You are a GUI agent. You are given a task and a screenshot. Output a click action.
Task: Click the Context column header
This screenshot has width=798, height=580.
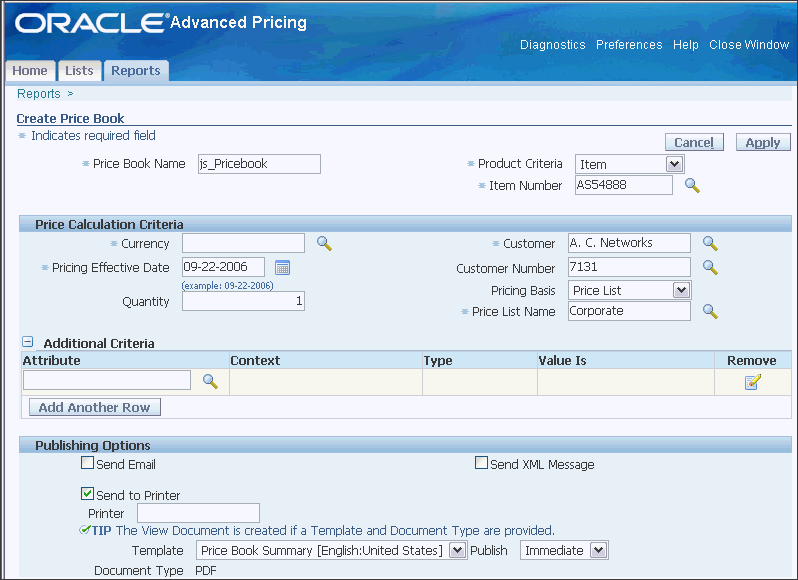pyautogui.click(x=255, y=360)
